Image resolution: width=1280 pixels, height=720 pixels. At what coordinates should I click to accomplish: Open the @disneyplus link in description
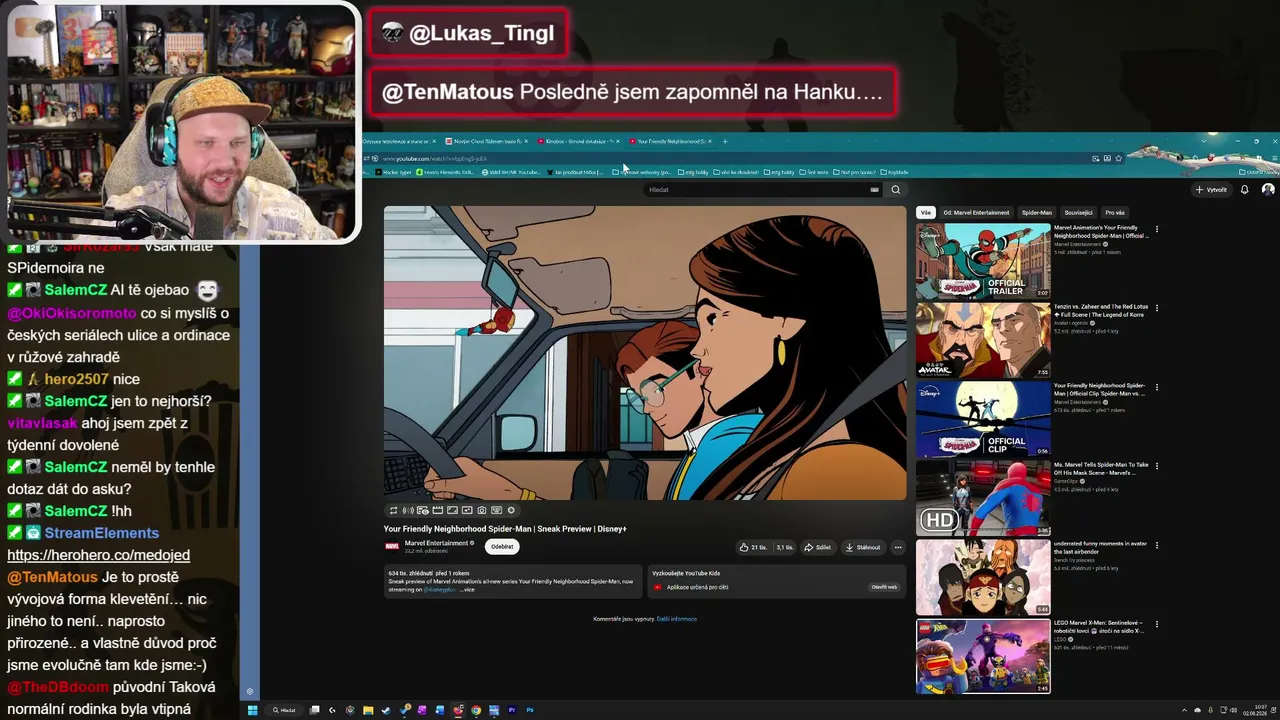tap(439, 590)
